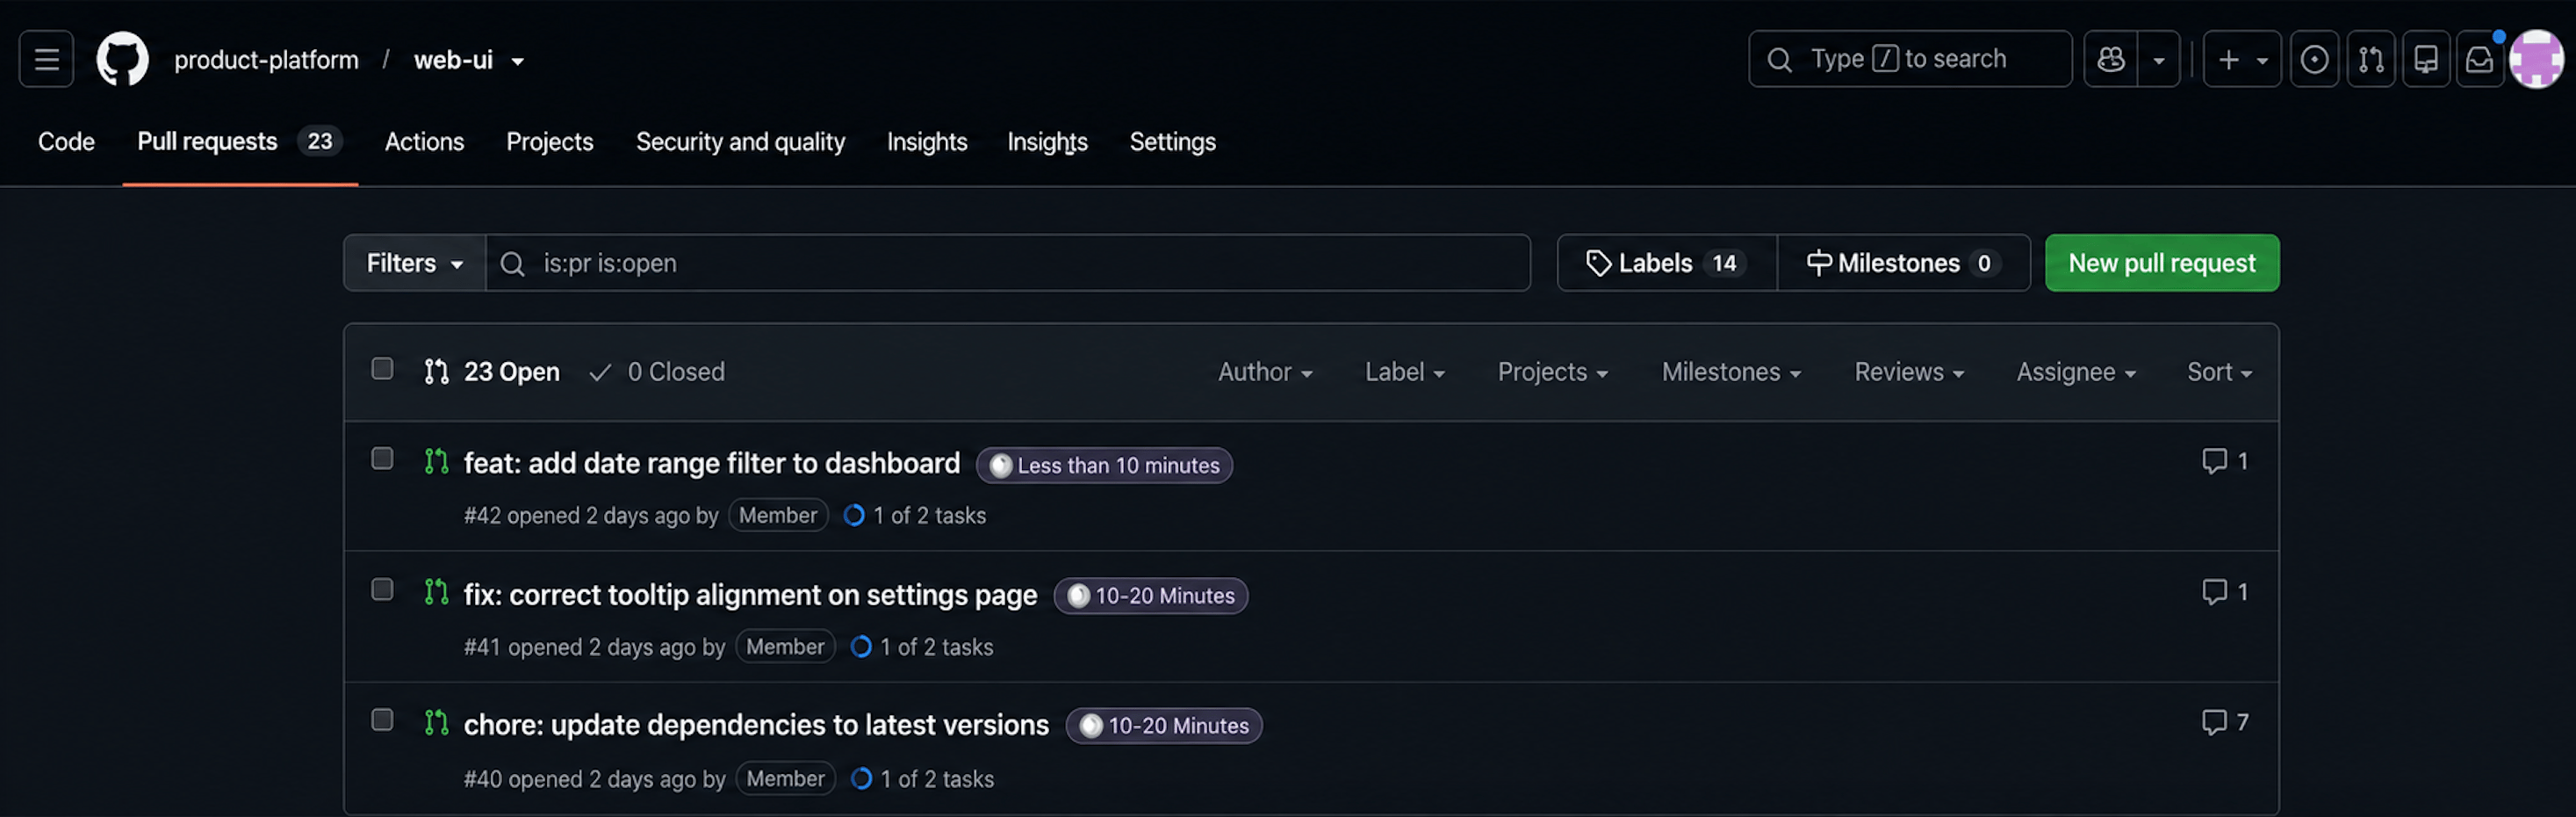Expand the Author filter dropdown
Viewport: 2576px width, 817px height.
(x=1264, y=372)
